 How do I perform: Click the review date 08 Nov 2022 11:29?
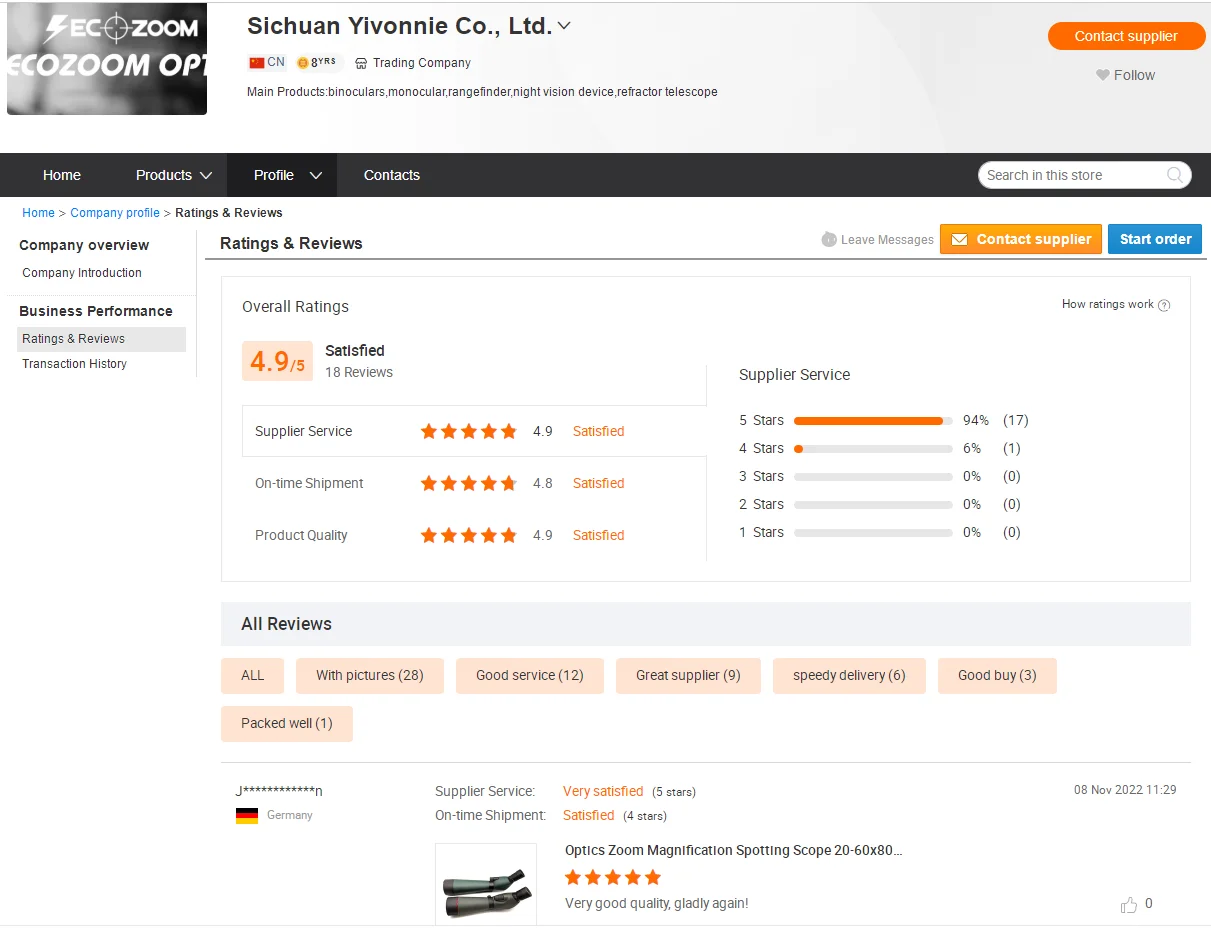[x=1125, y=790]
